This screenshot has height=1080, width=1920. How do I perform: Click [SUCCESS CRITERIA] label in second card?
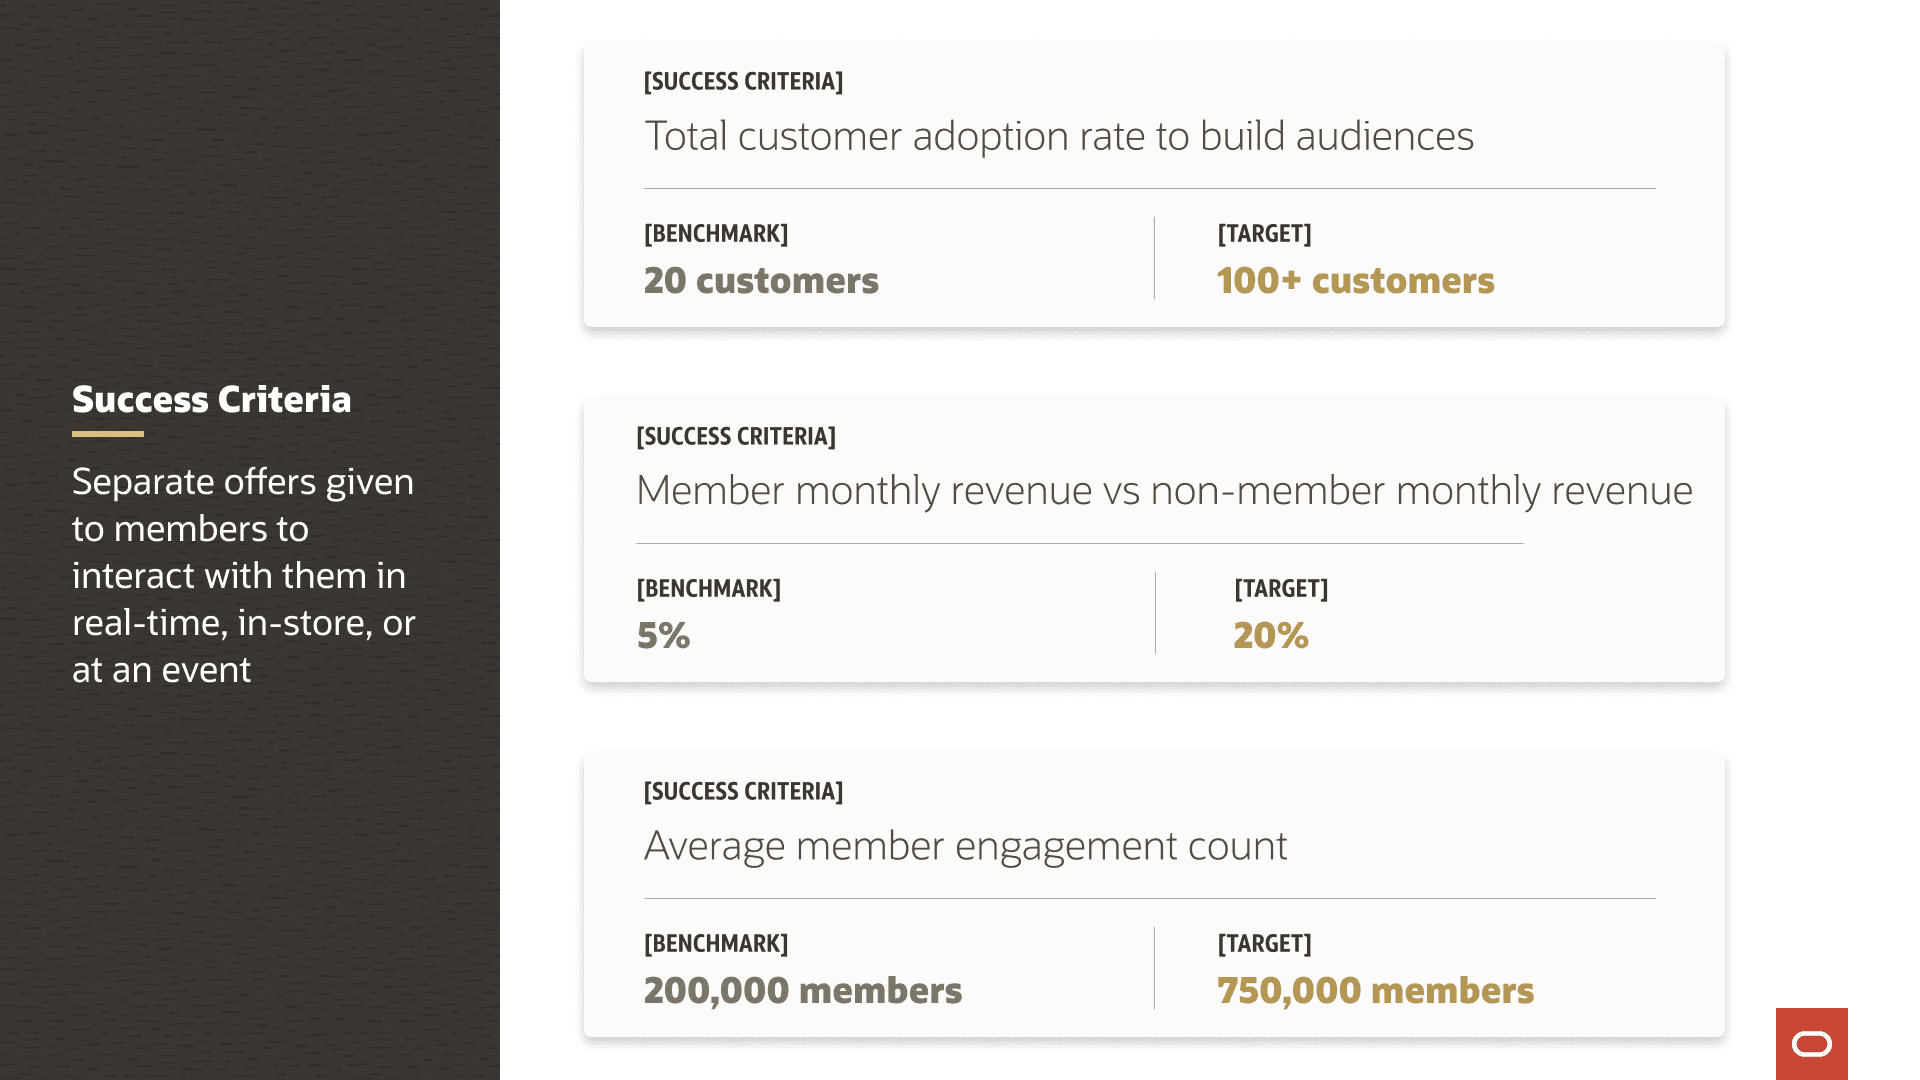coord(735,437)
